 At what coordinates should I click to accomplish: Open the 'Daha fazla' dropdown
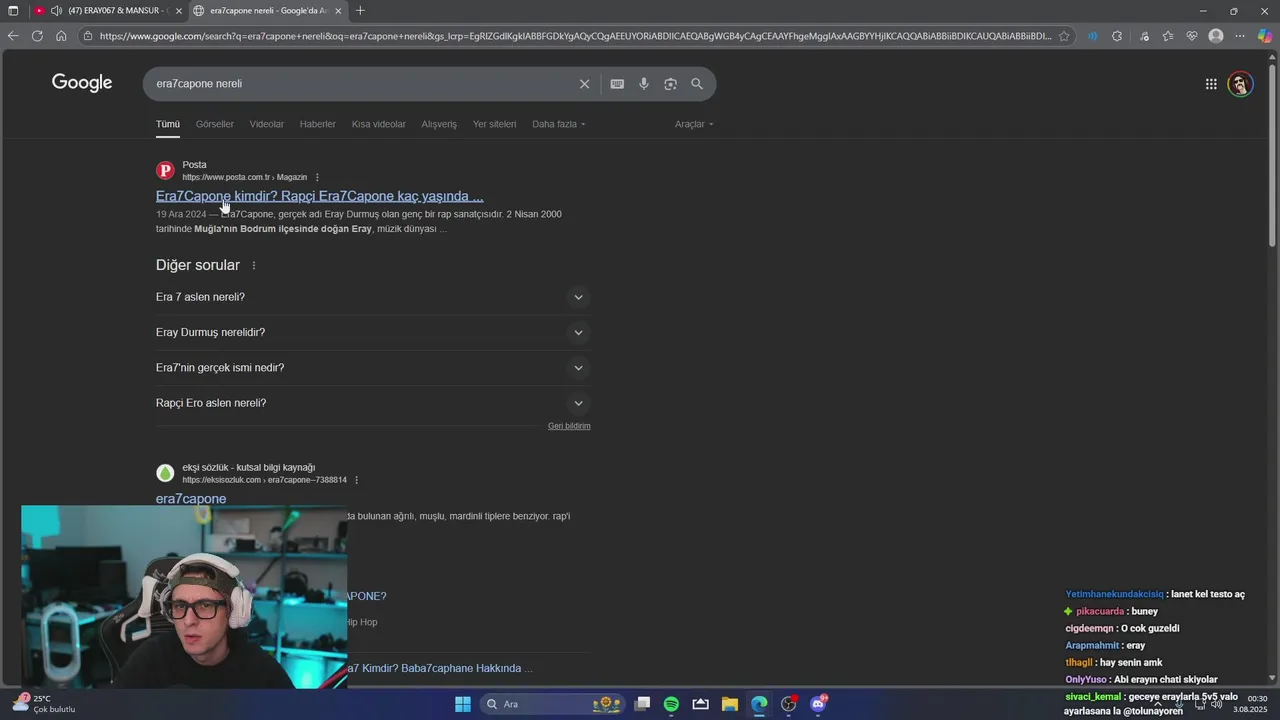tap(559, 124)
